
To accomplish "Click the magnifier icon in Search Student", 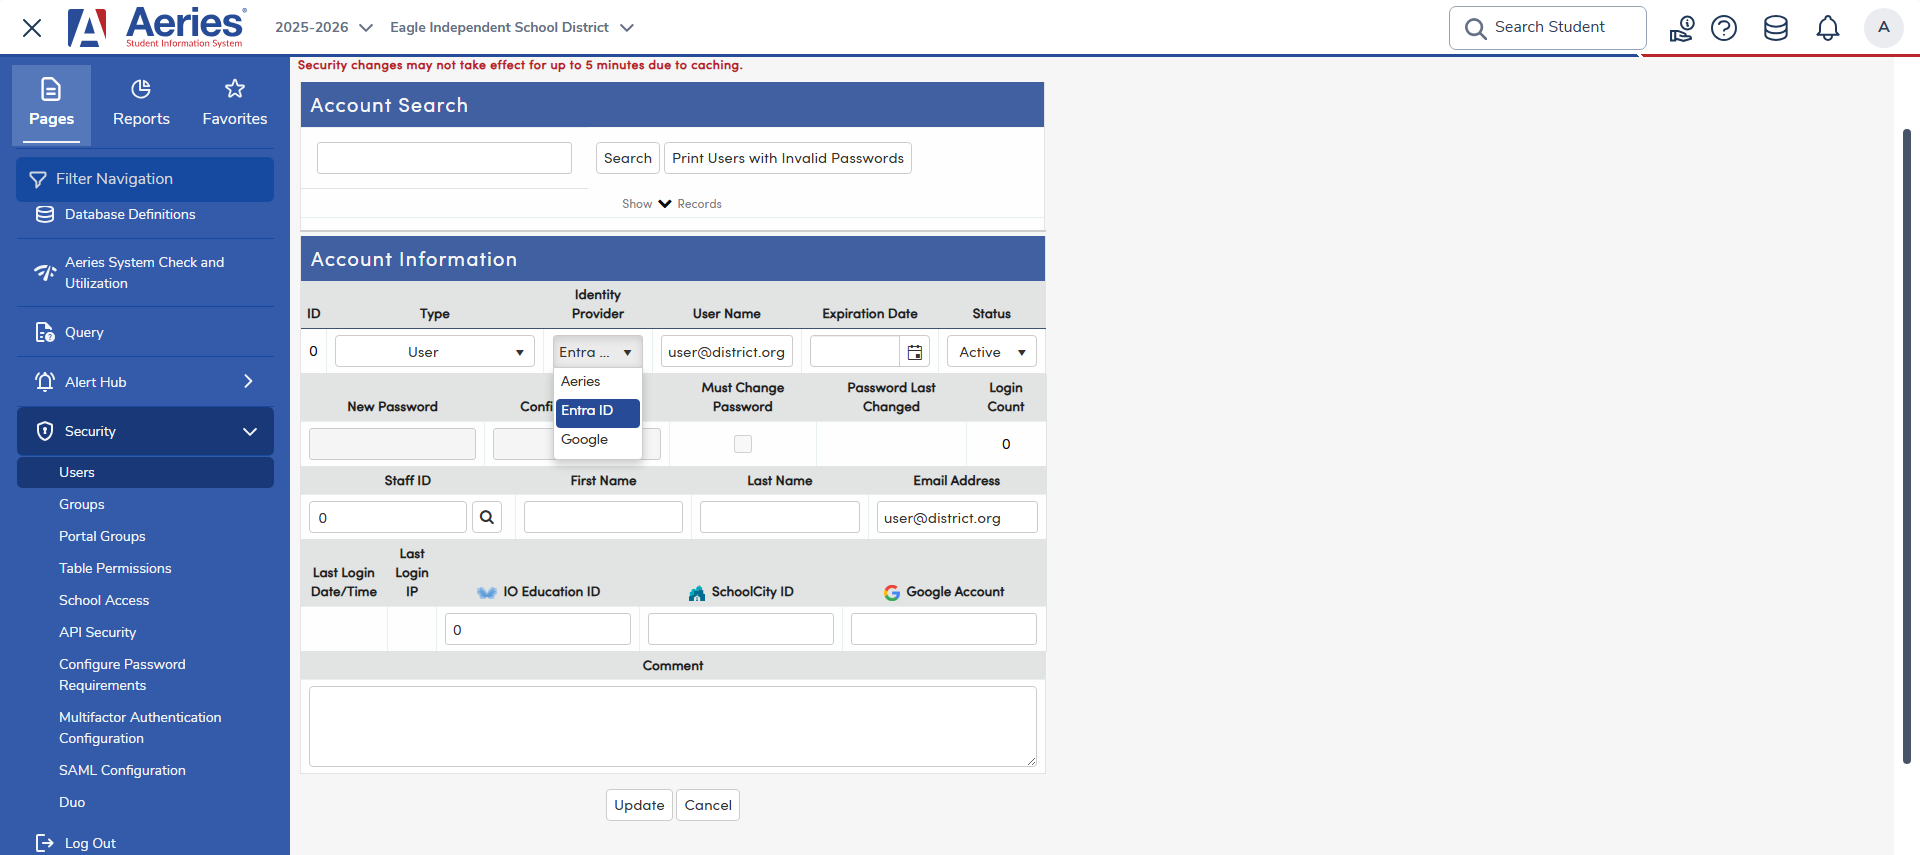I will pyautogui.click(x=1475, y=28).
